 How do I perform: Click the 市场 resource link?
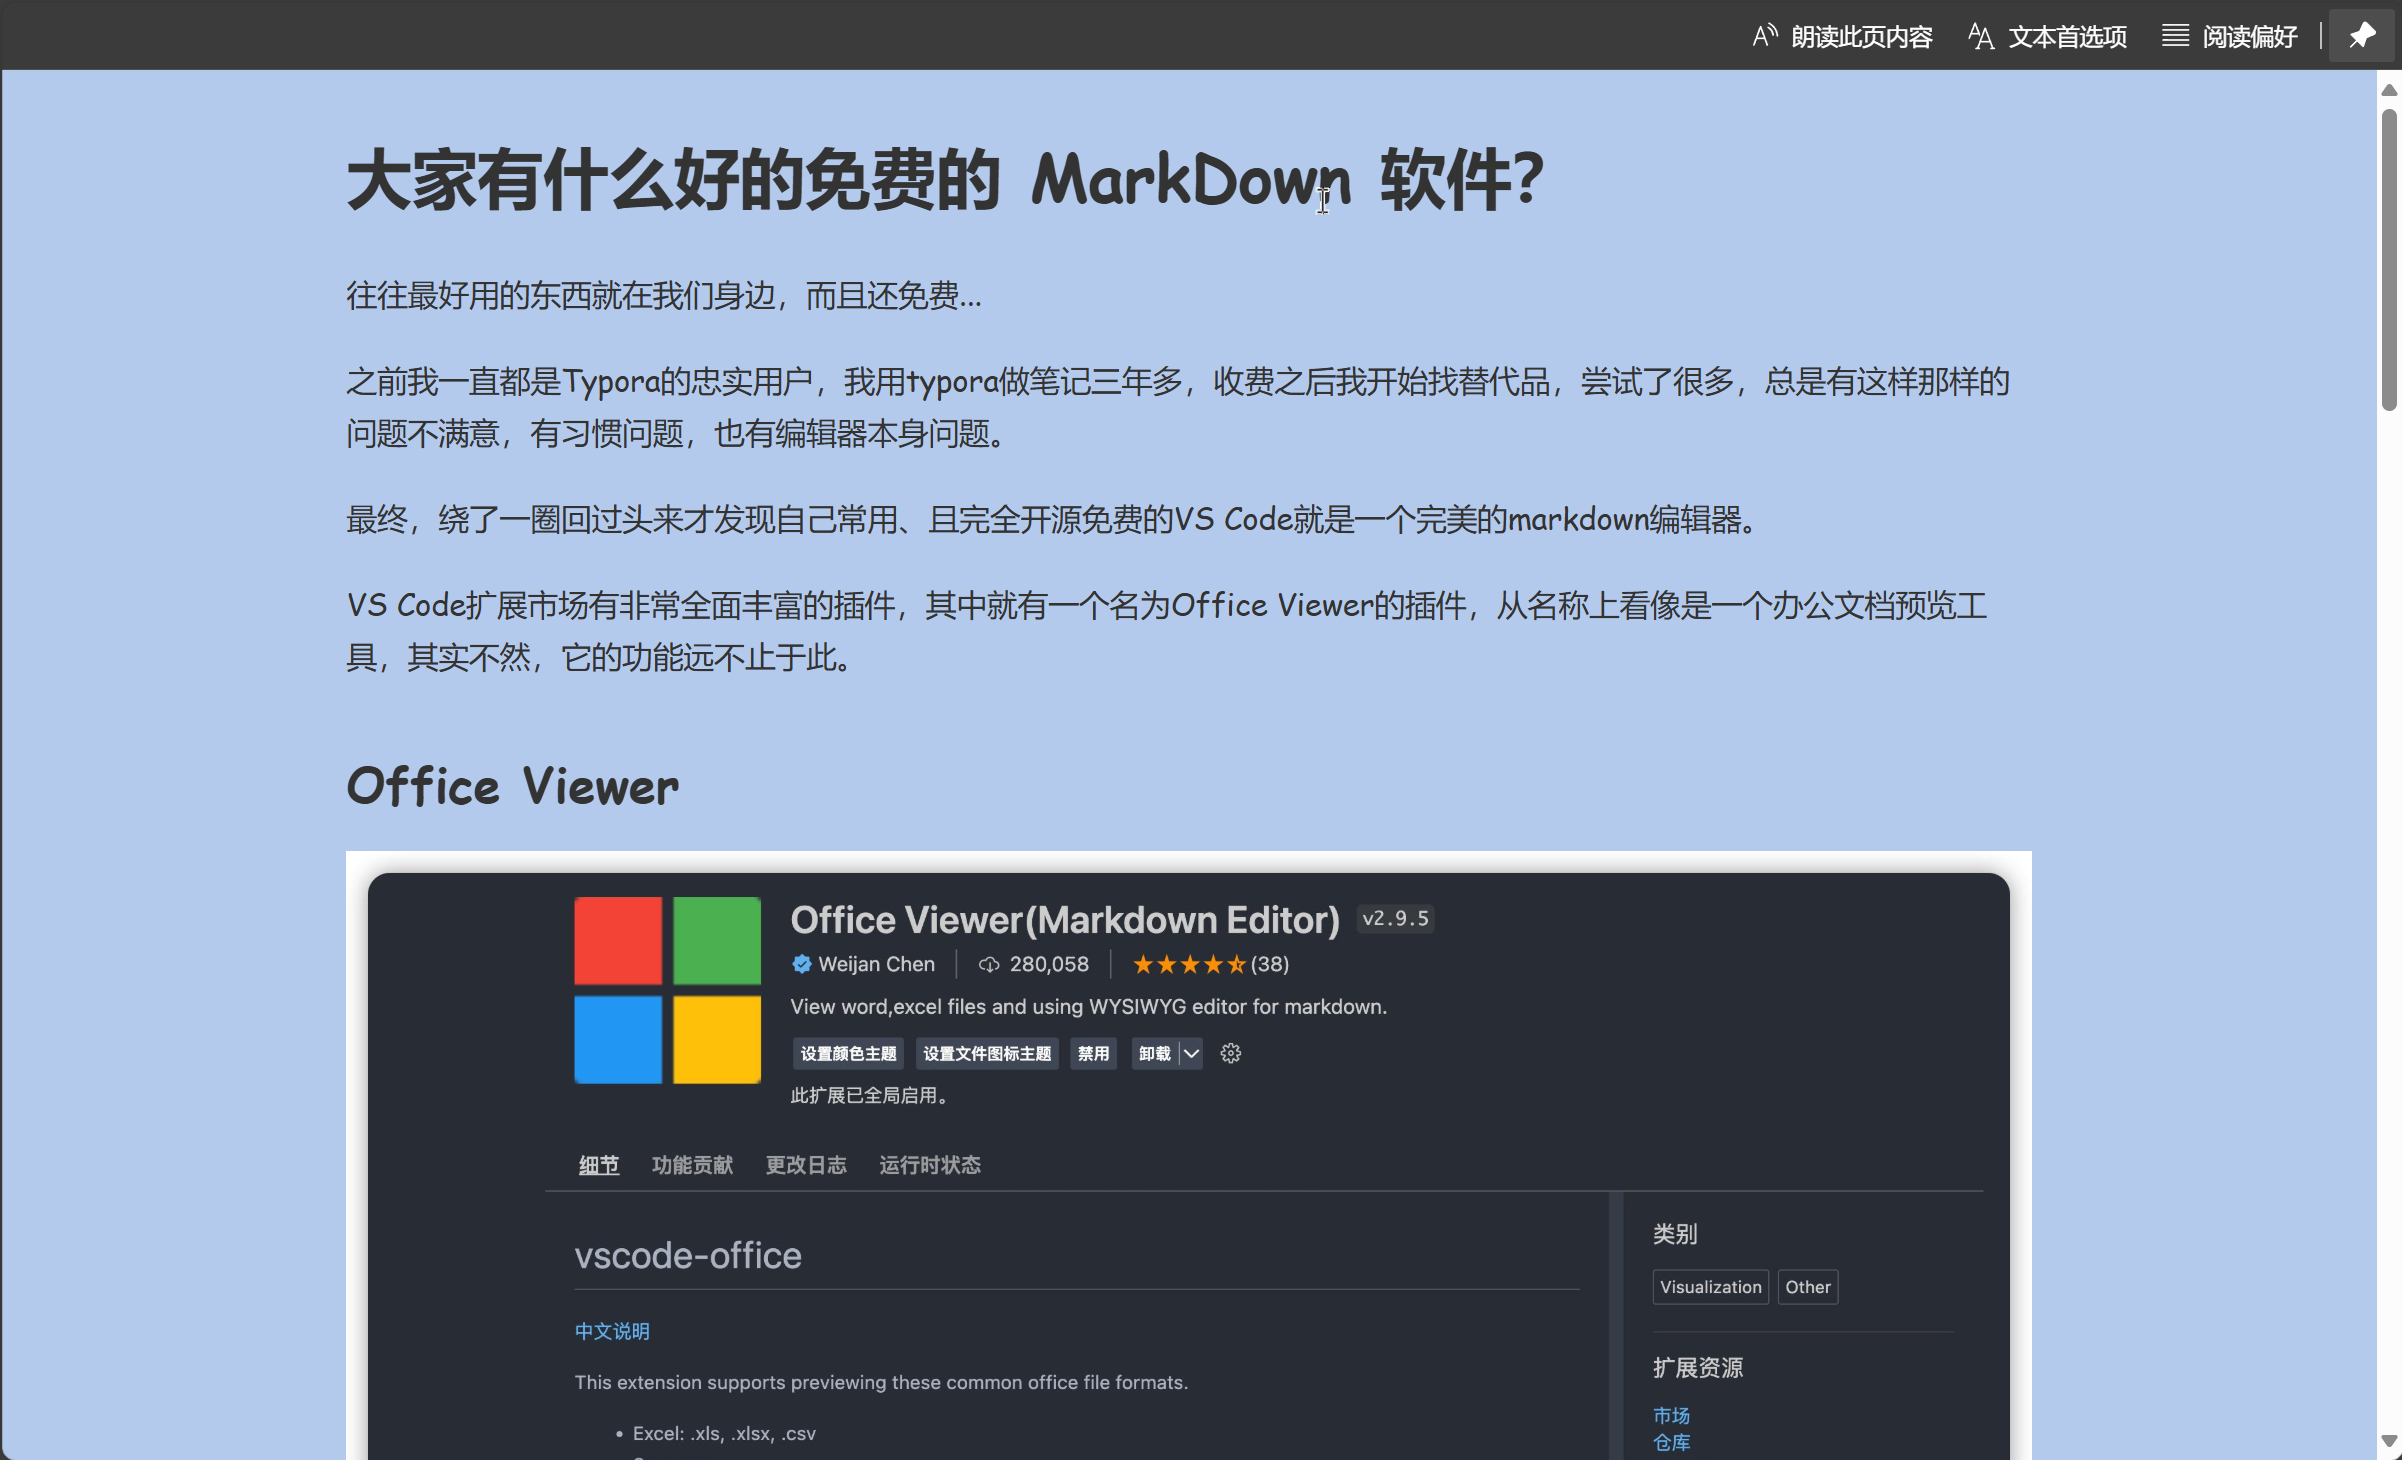click(1671, 1415)
